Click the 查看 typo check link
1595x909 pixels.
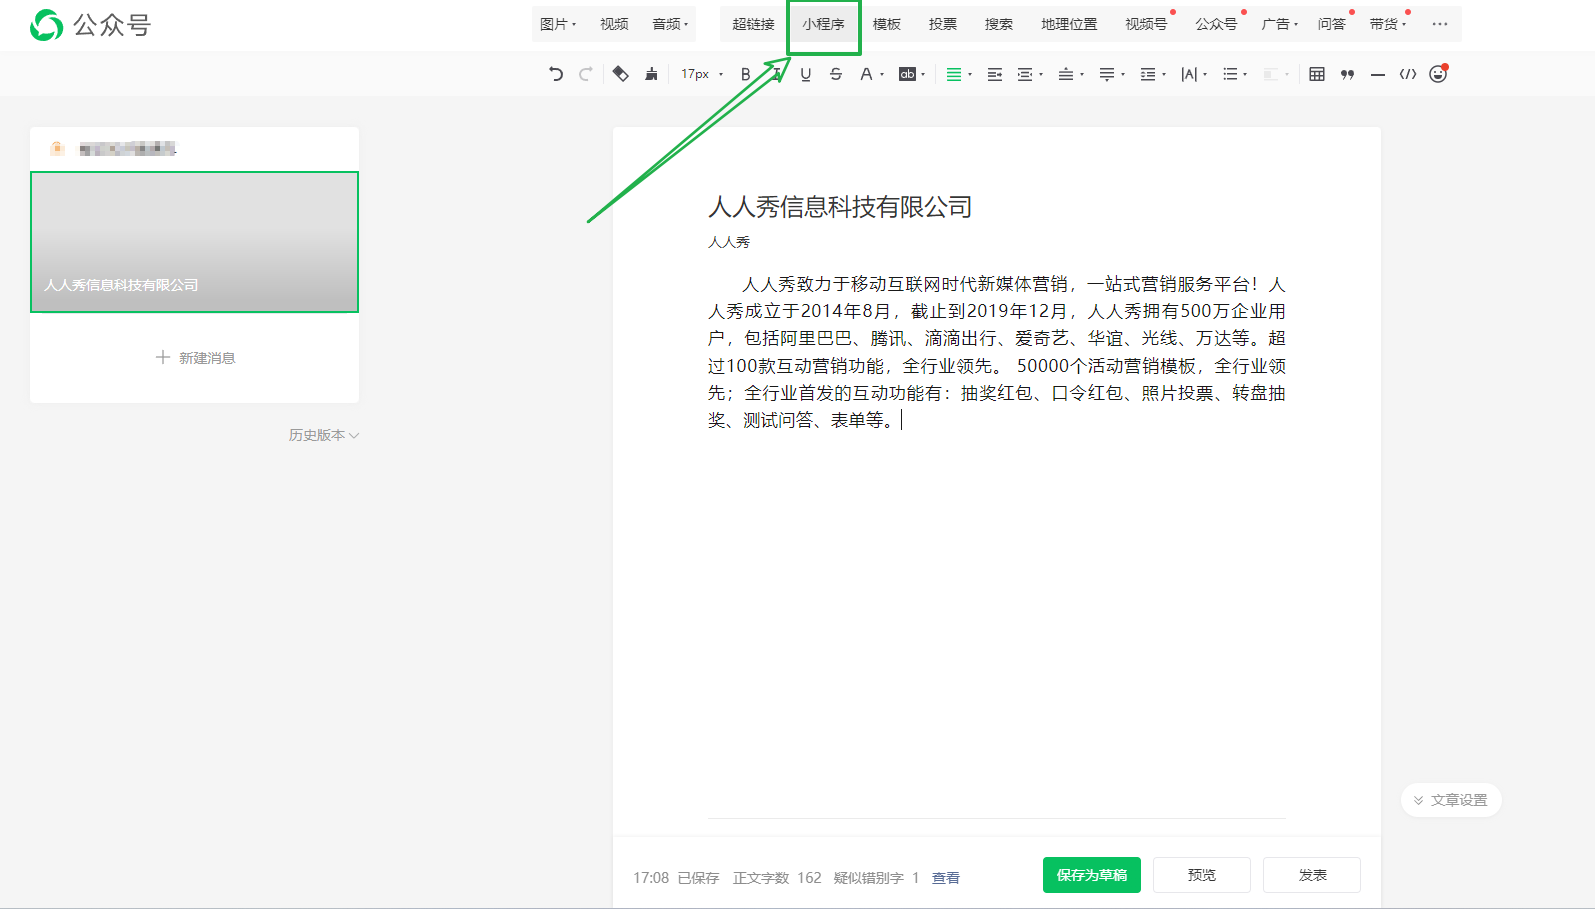coord(946,878)
